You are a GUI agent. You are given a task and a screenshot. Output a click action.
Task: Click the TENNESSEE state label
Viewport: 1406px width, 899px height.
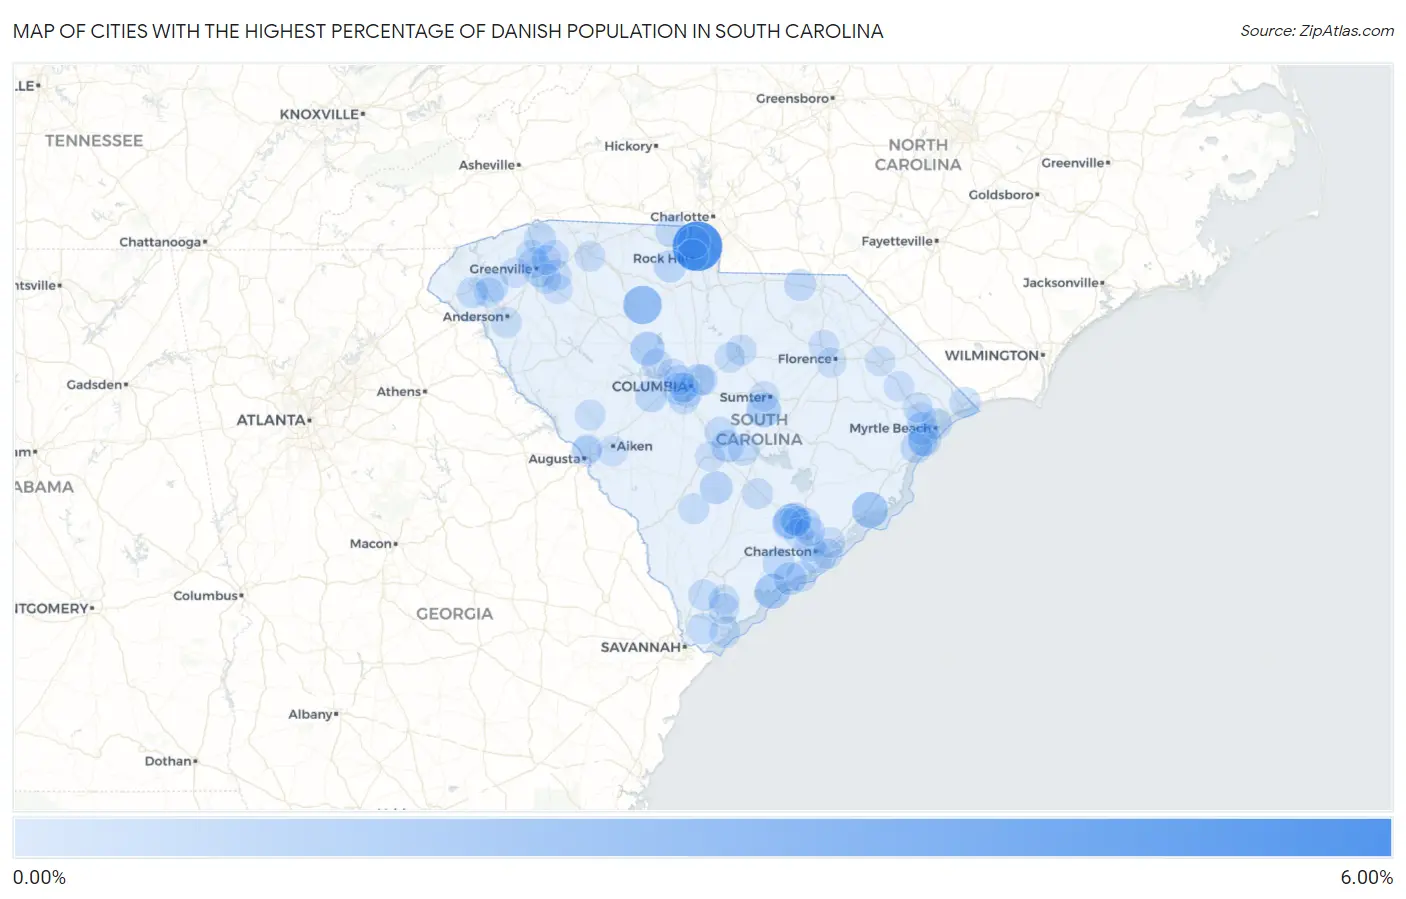click(x=94, y=141)
